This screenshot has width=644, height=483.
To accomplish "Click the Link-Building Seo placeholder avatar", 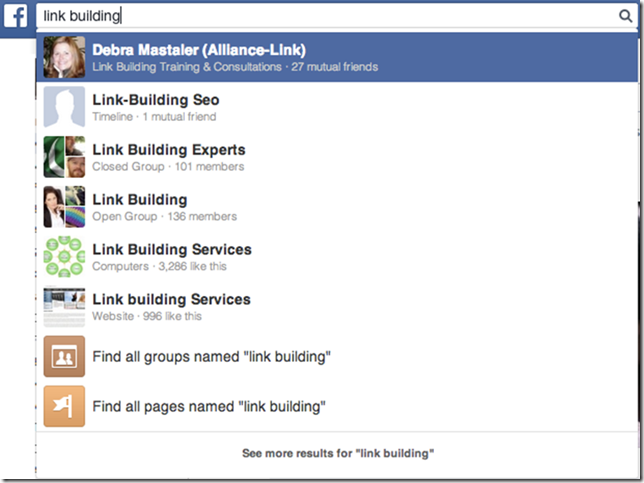I will click(64, 107).
